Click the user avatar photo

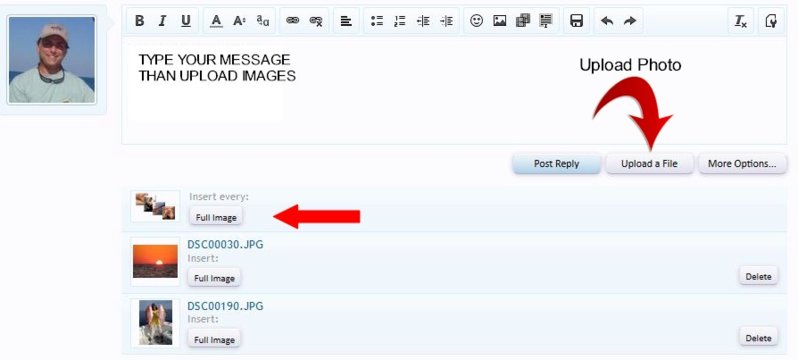pyautogui.click(x=52, y=60)
